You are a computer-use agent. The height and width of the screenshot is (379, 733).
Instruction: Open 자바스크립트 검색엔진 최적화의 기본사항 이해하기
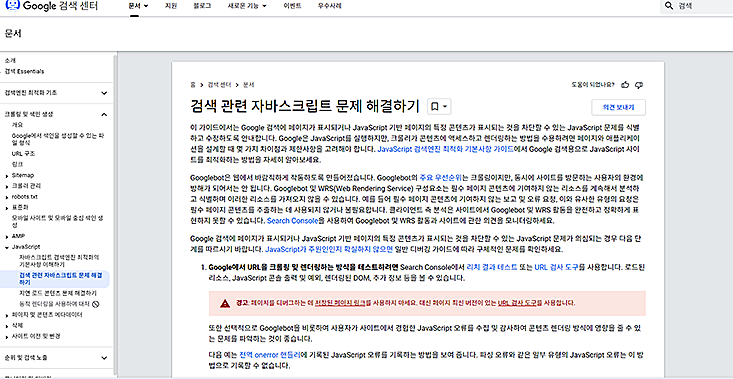[x=59, y=261]
